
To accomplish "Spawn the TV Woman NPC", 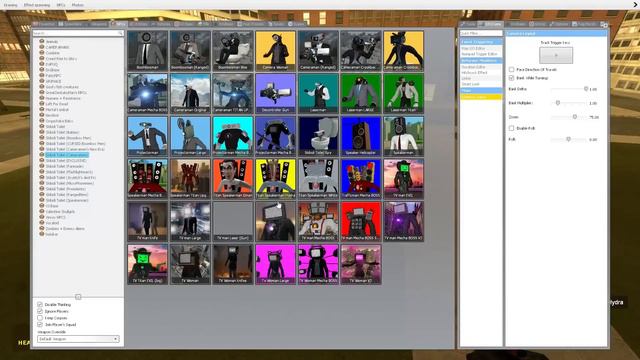I will tap(190, 264).
